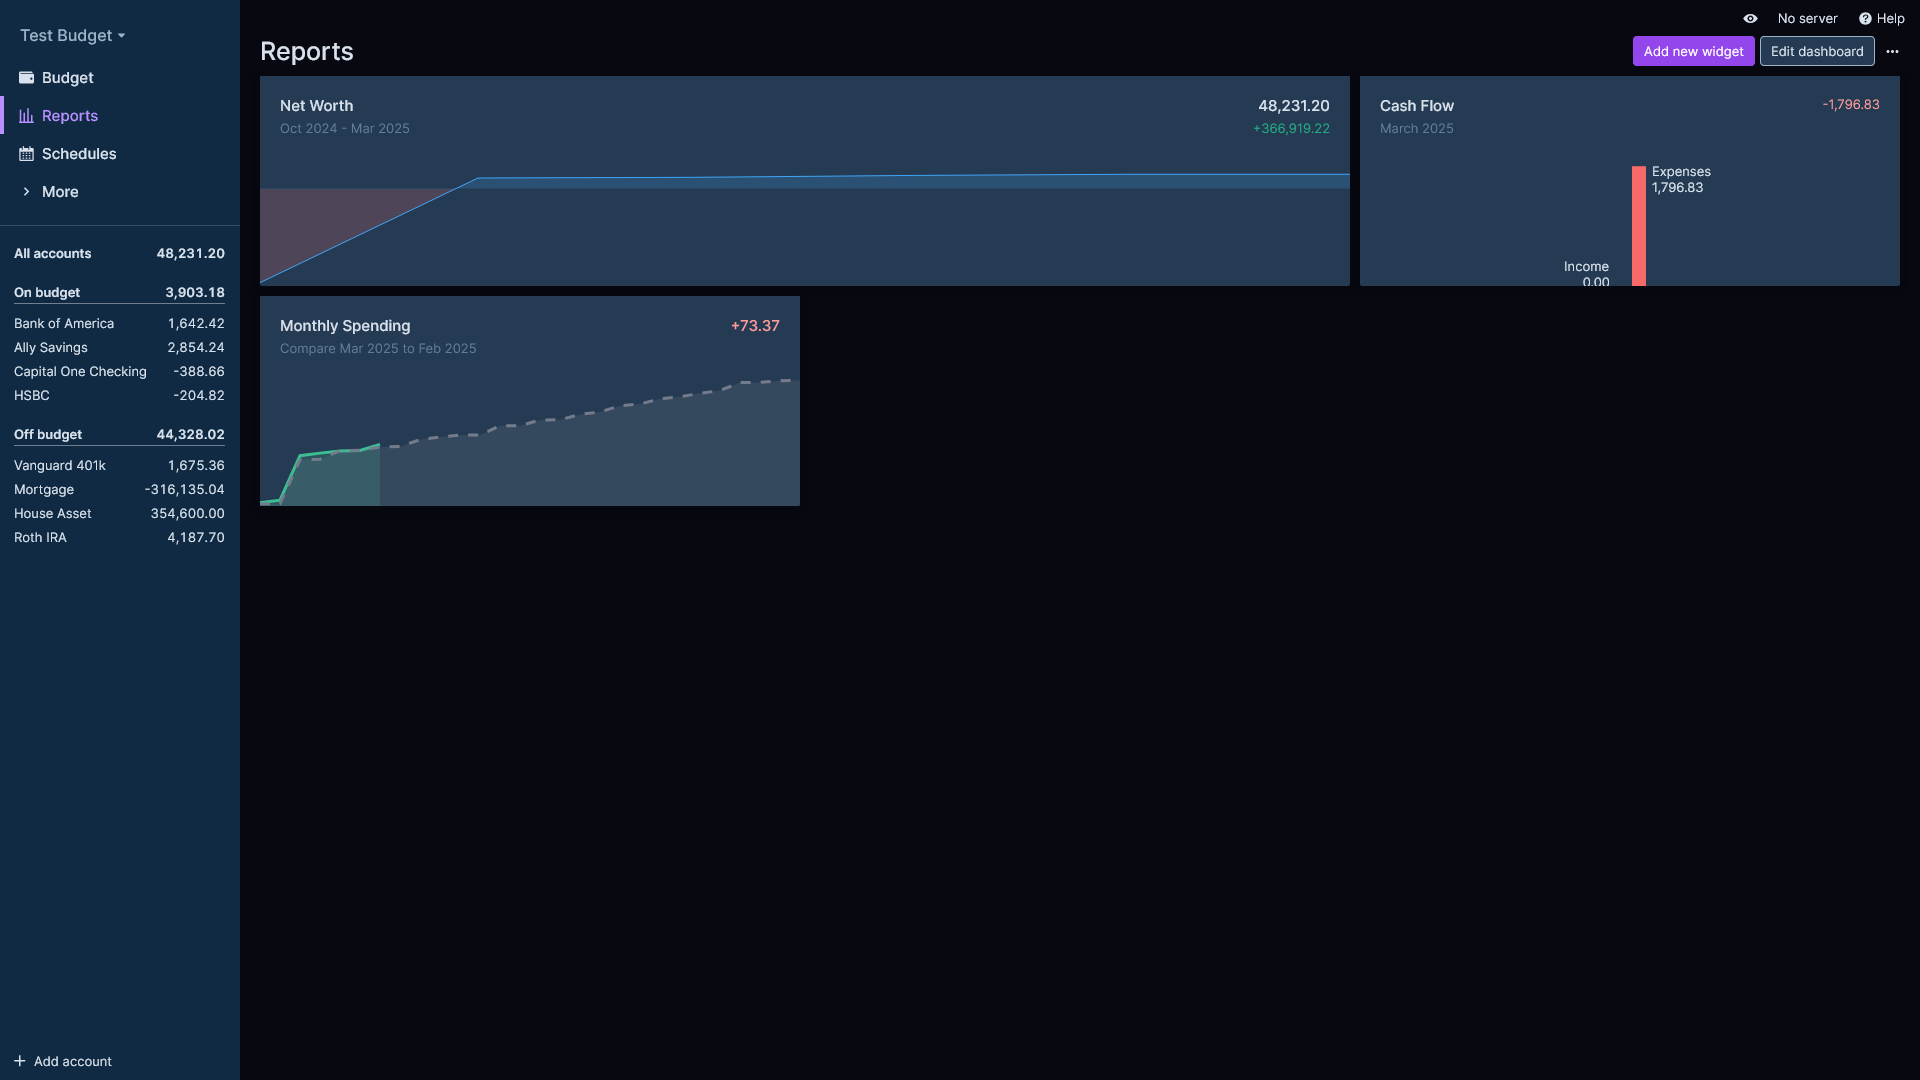Screen dimensions: 1920x1080
Task: Open Ally Savings account
Action: (119, 348)
